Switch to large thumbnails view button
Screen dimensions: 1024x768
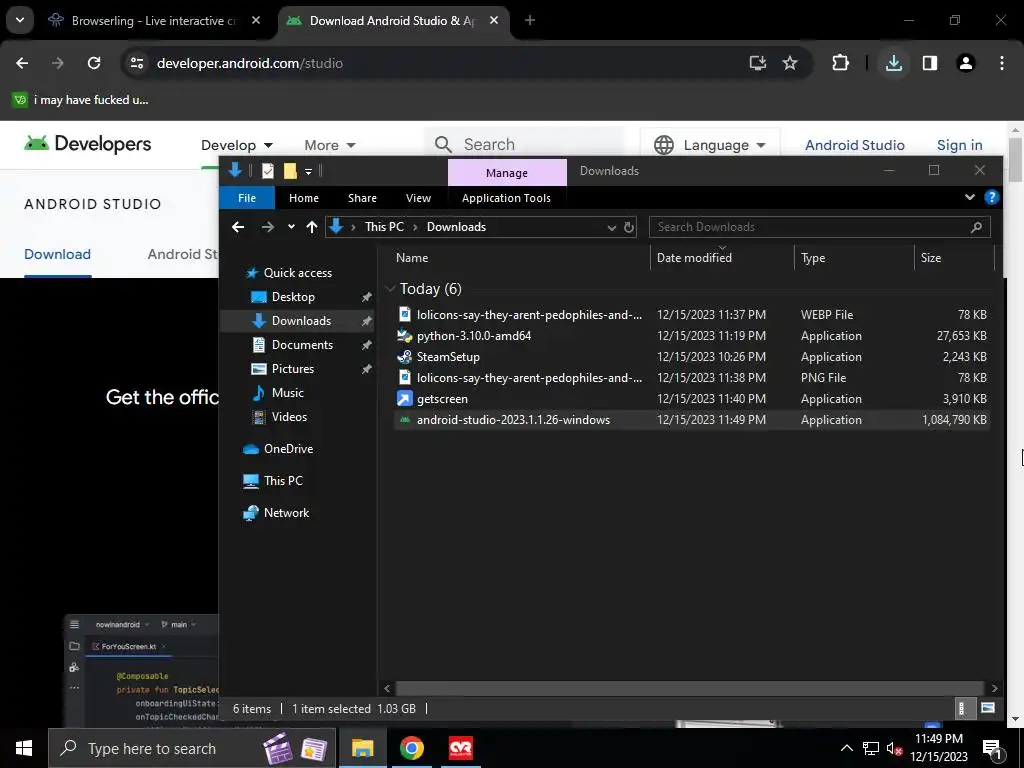(x=988, y=708)
